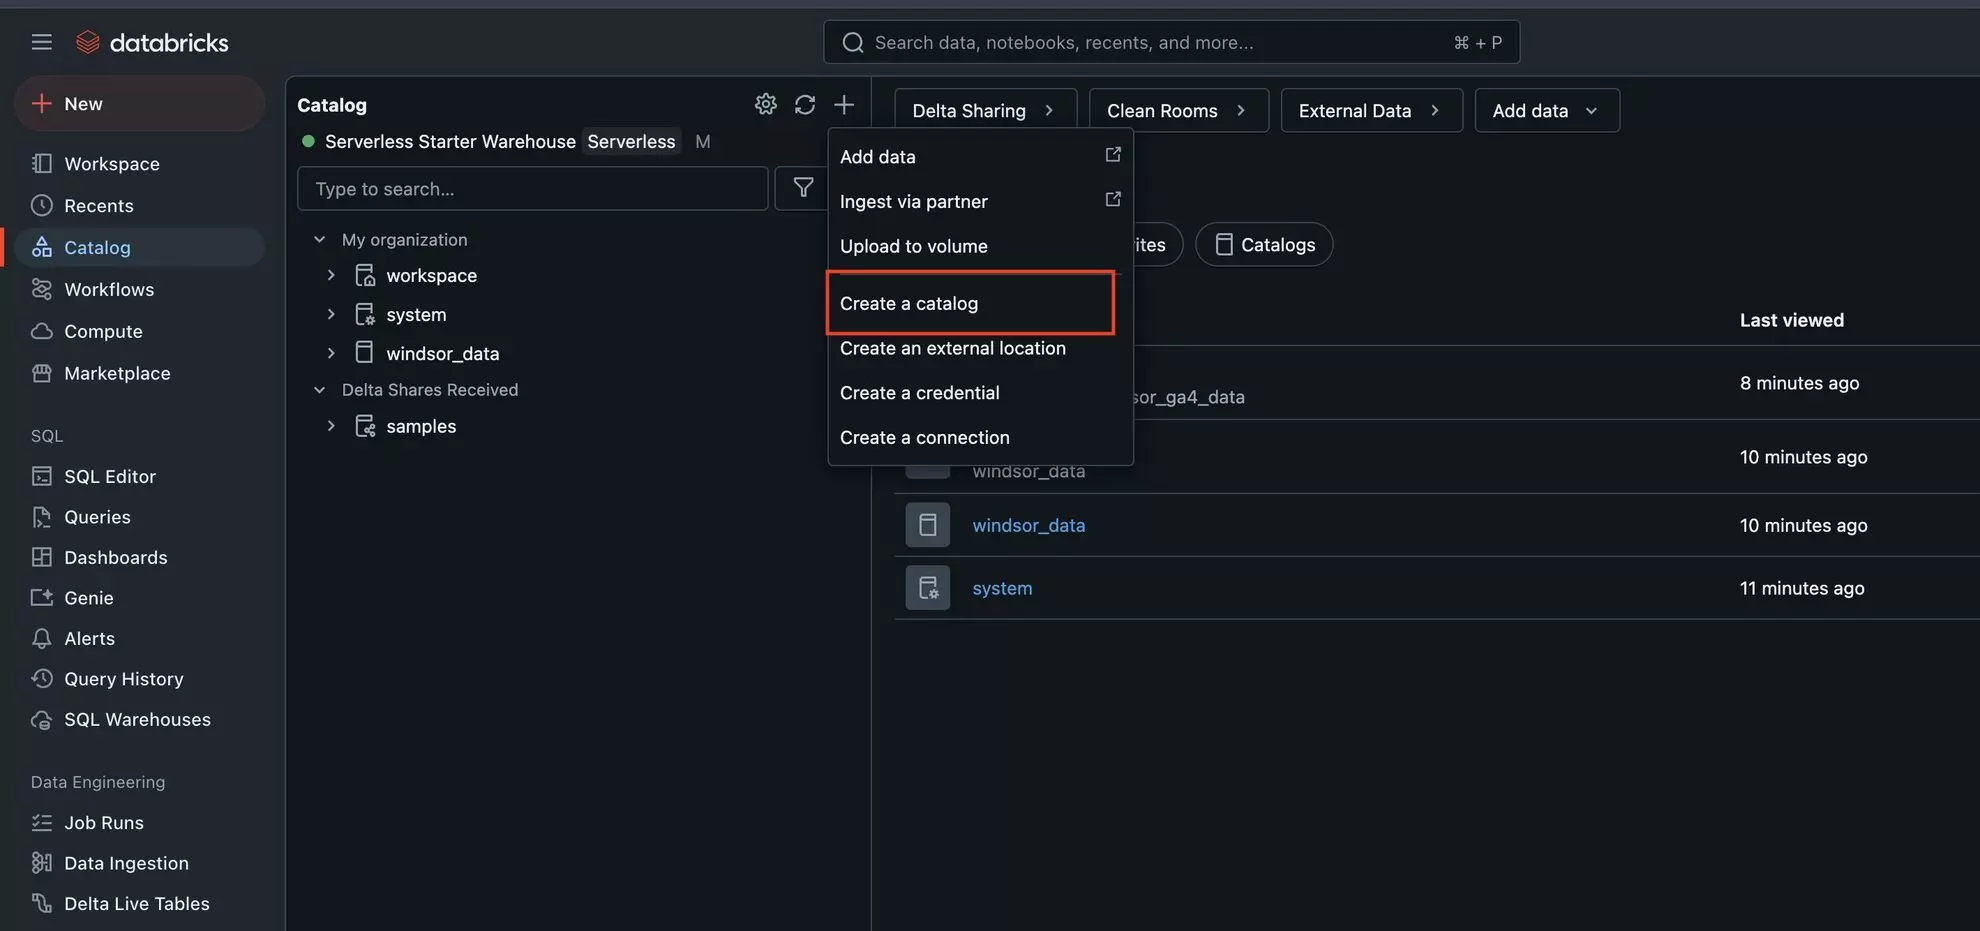
Task: Open Delta Sharing menu
Action: pos(985,110)
